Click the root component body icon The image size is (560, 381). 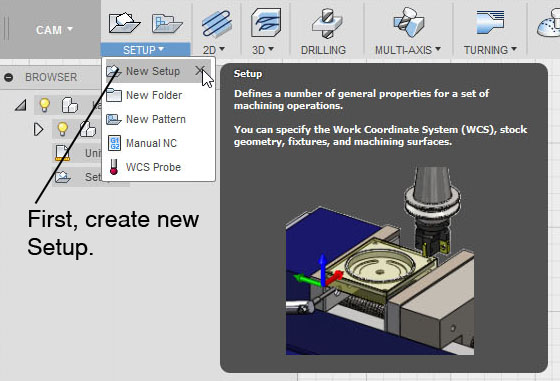click(70, 105)
